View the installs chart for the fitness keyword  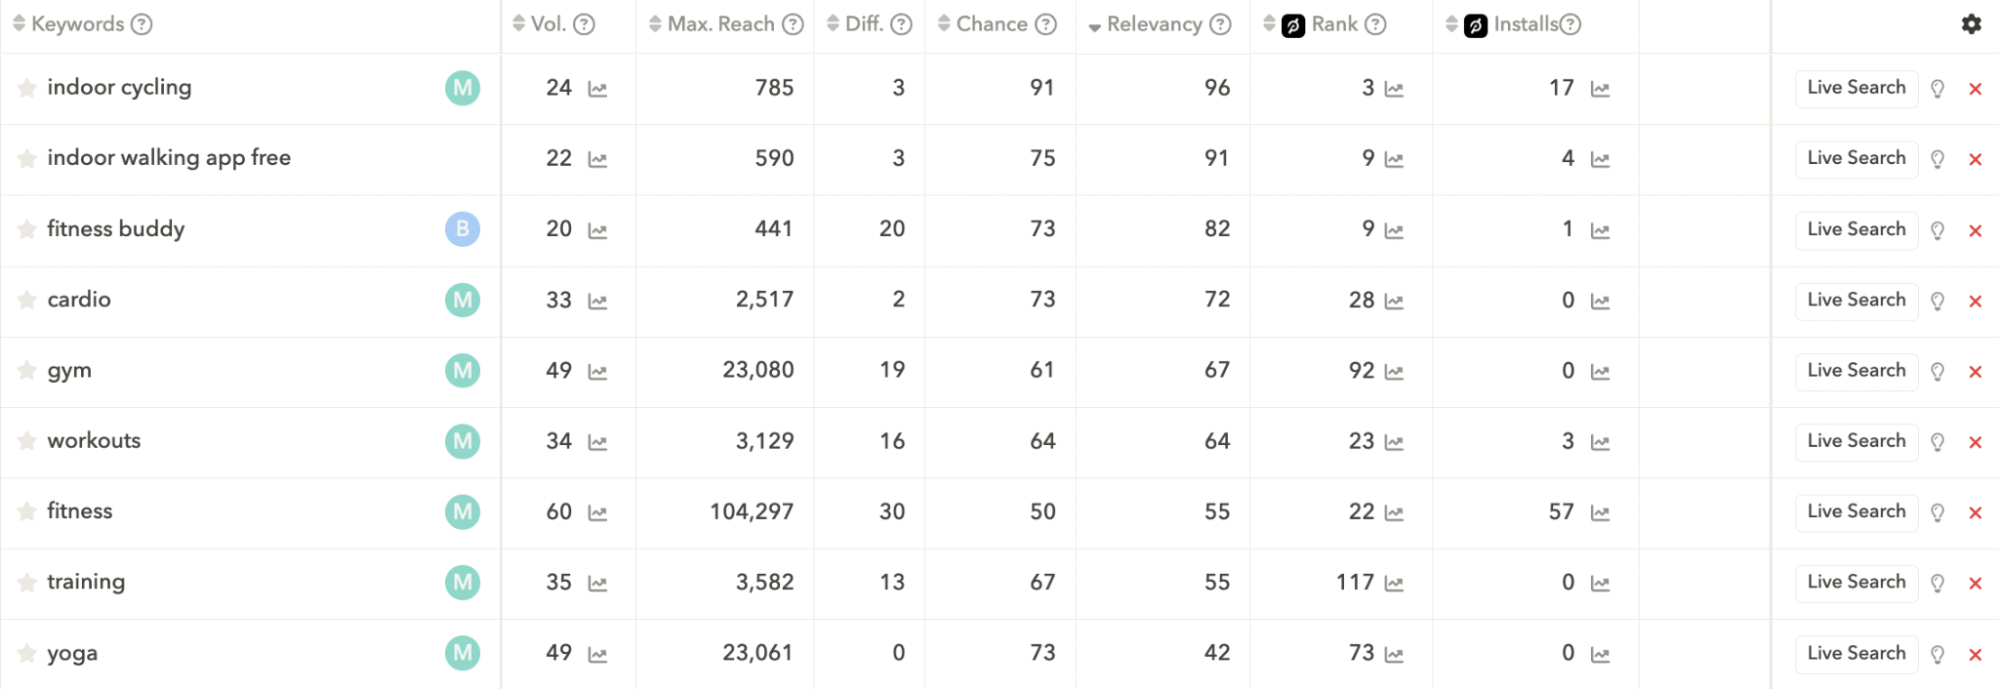pyautogui.click(x=1600, y=513)
